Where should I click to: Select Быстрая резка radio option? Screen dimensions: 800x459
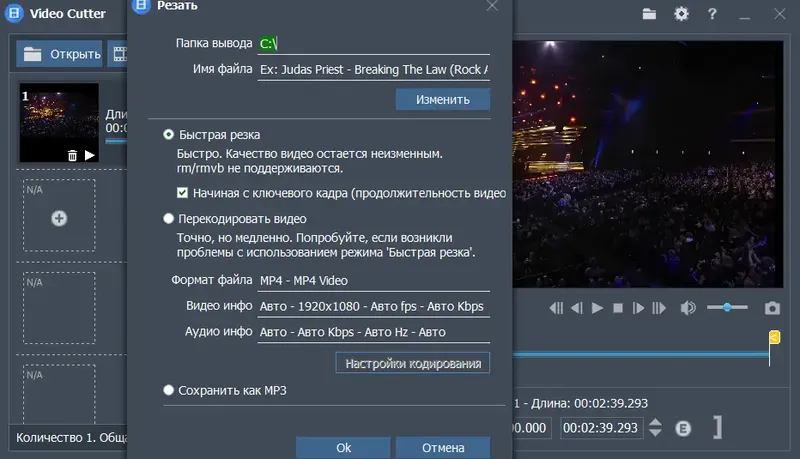pyautogui.click(x=168, y=135)
